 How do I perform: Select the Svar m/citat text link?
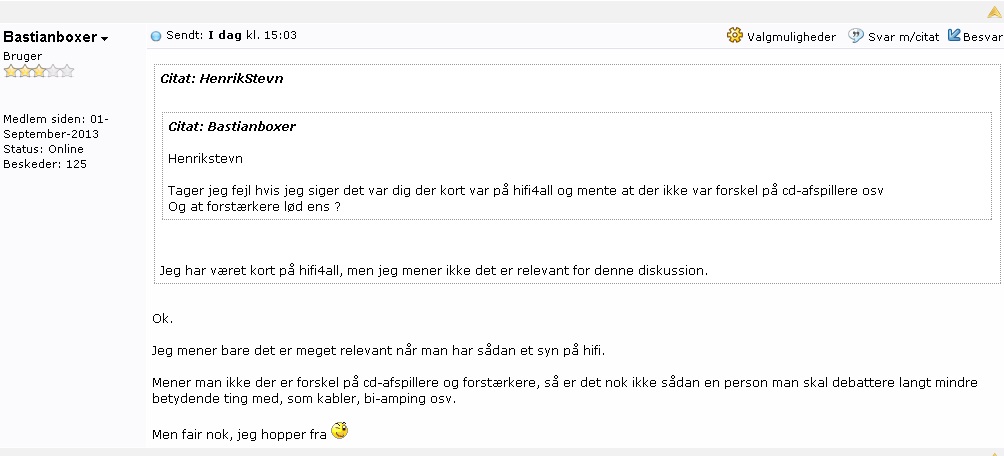pos(903,37)
